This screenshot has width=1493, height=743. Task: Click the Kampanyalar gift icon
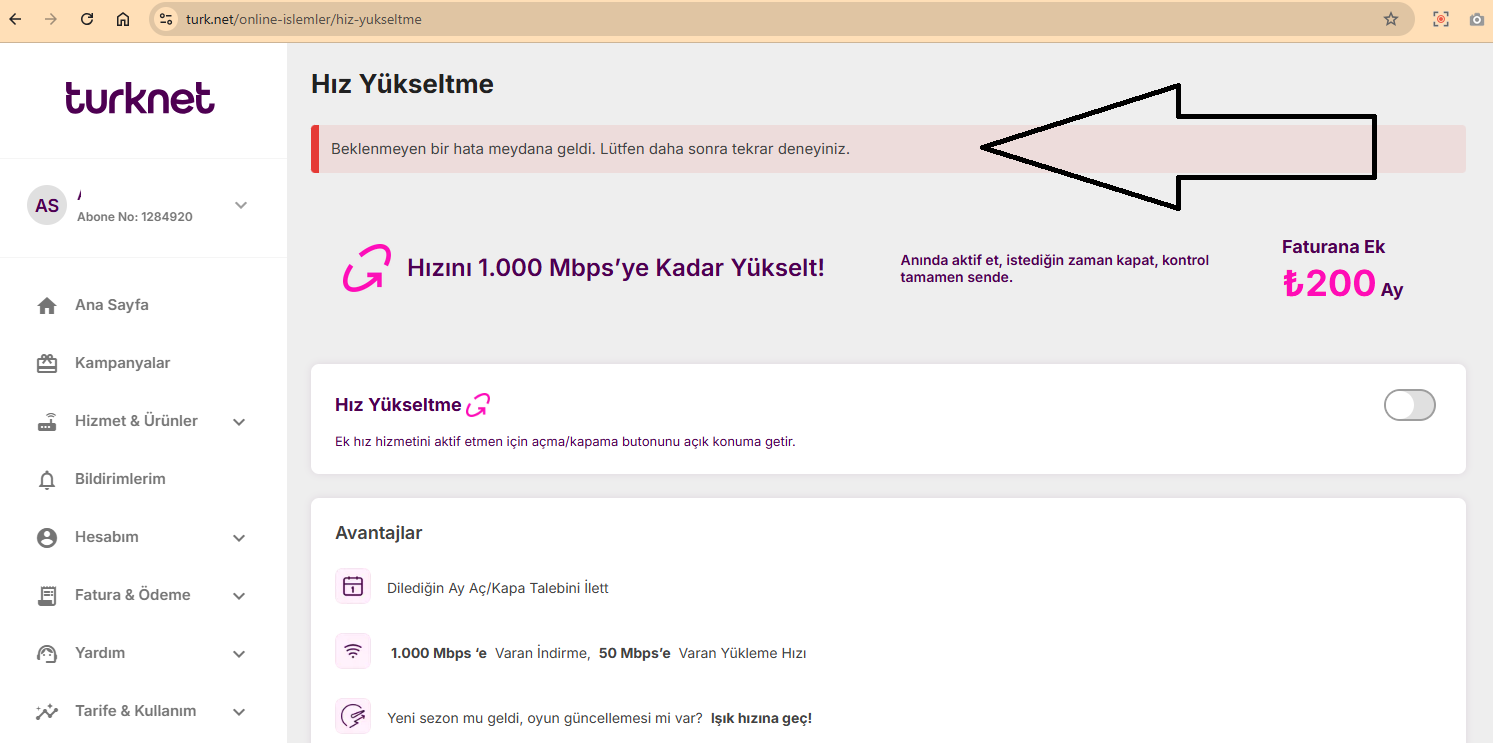47,364
